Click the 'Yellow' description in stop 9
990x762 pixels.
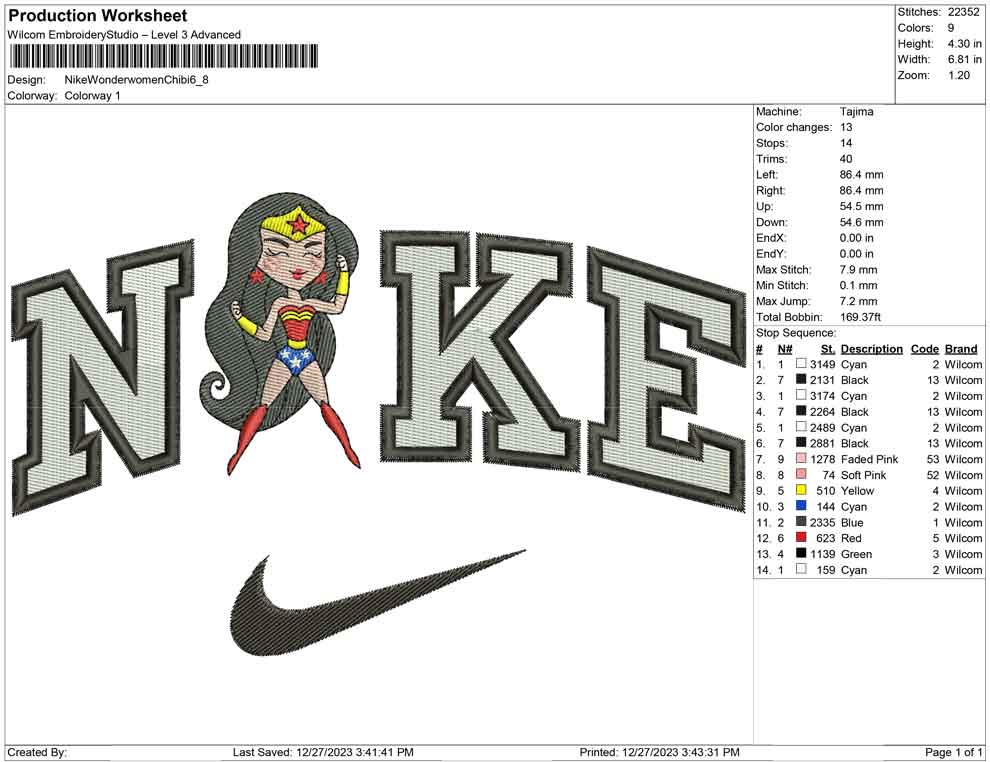pos(857,491)
